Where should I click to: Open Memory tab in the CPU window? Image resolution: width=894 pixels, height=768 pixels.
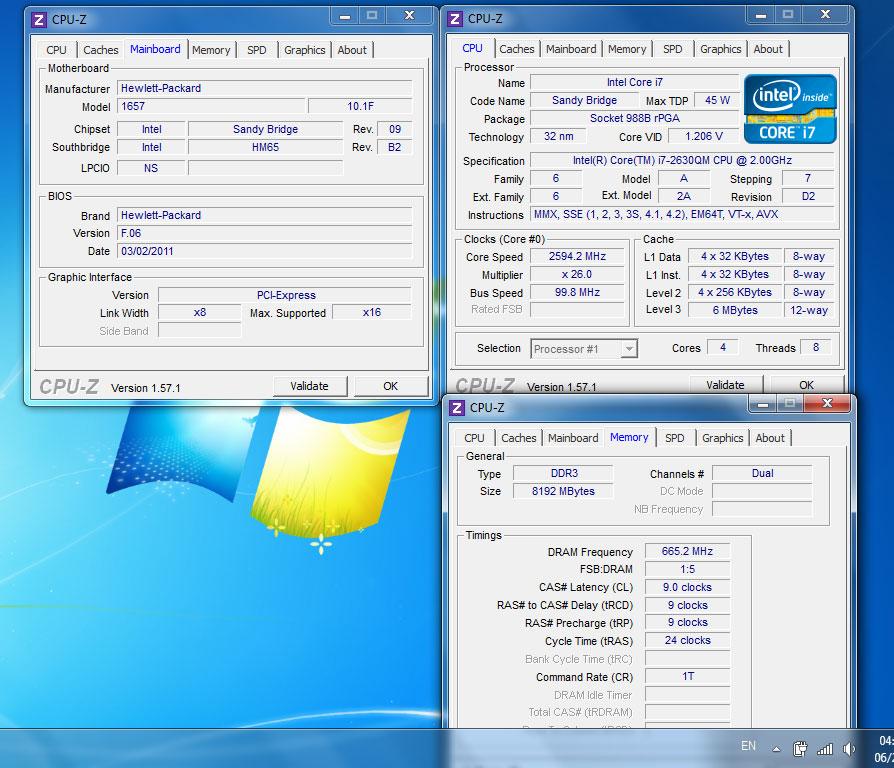tap(627, 49)
